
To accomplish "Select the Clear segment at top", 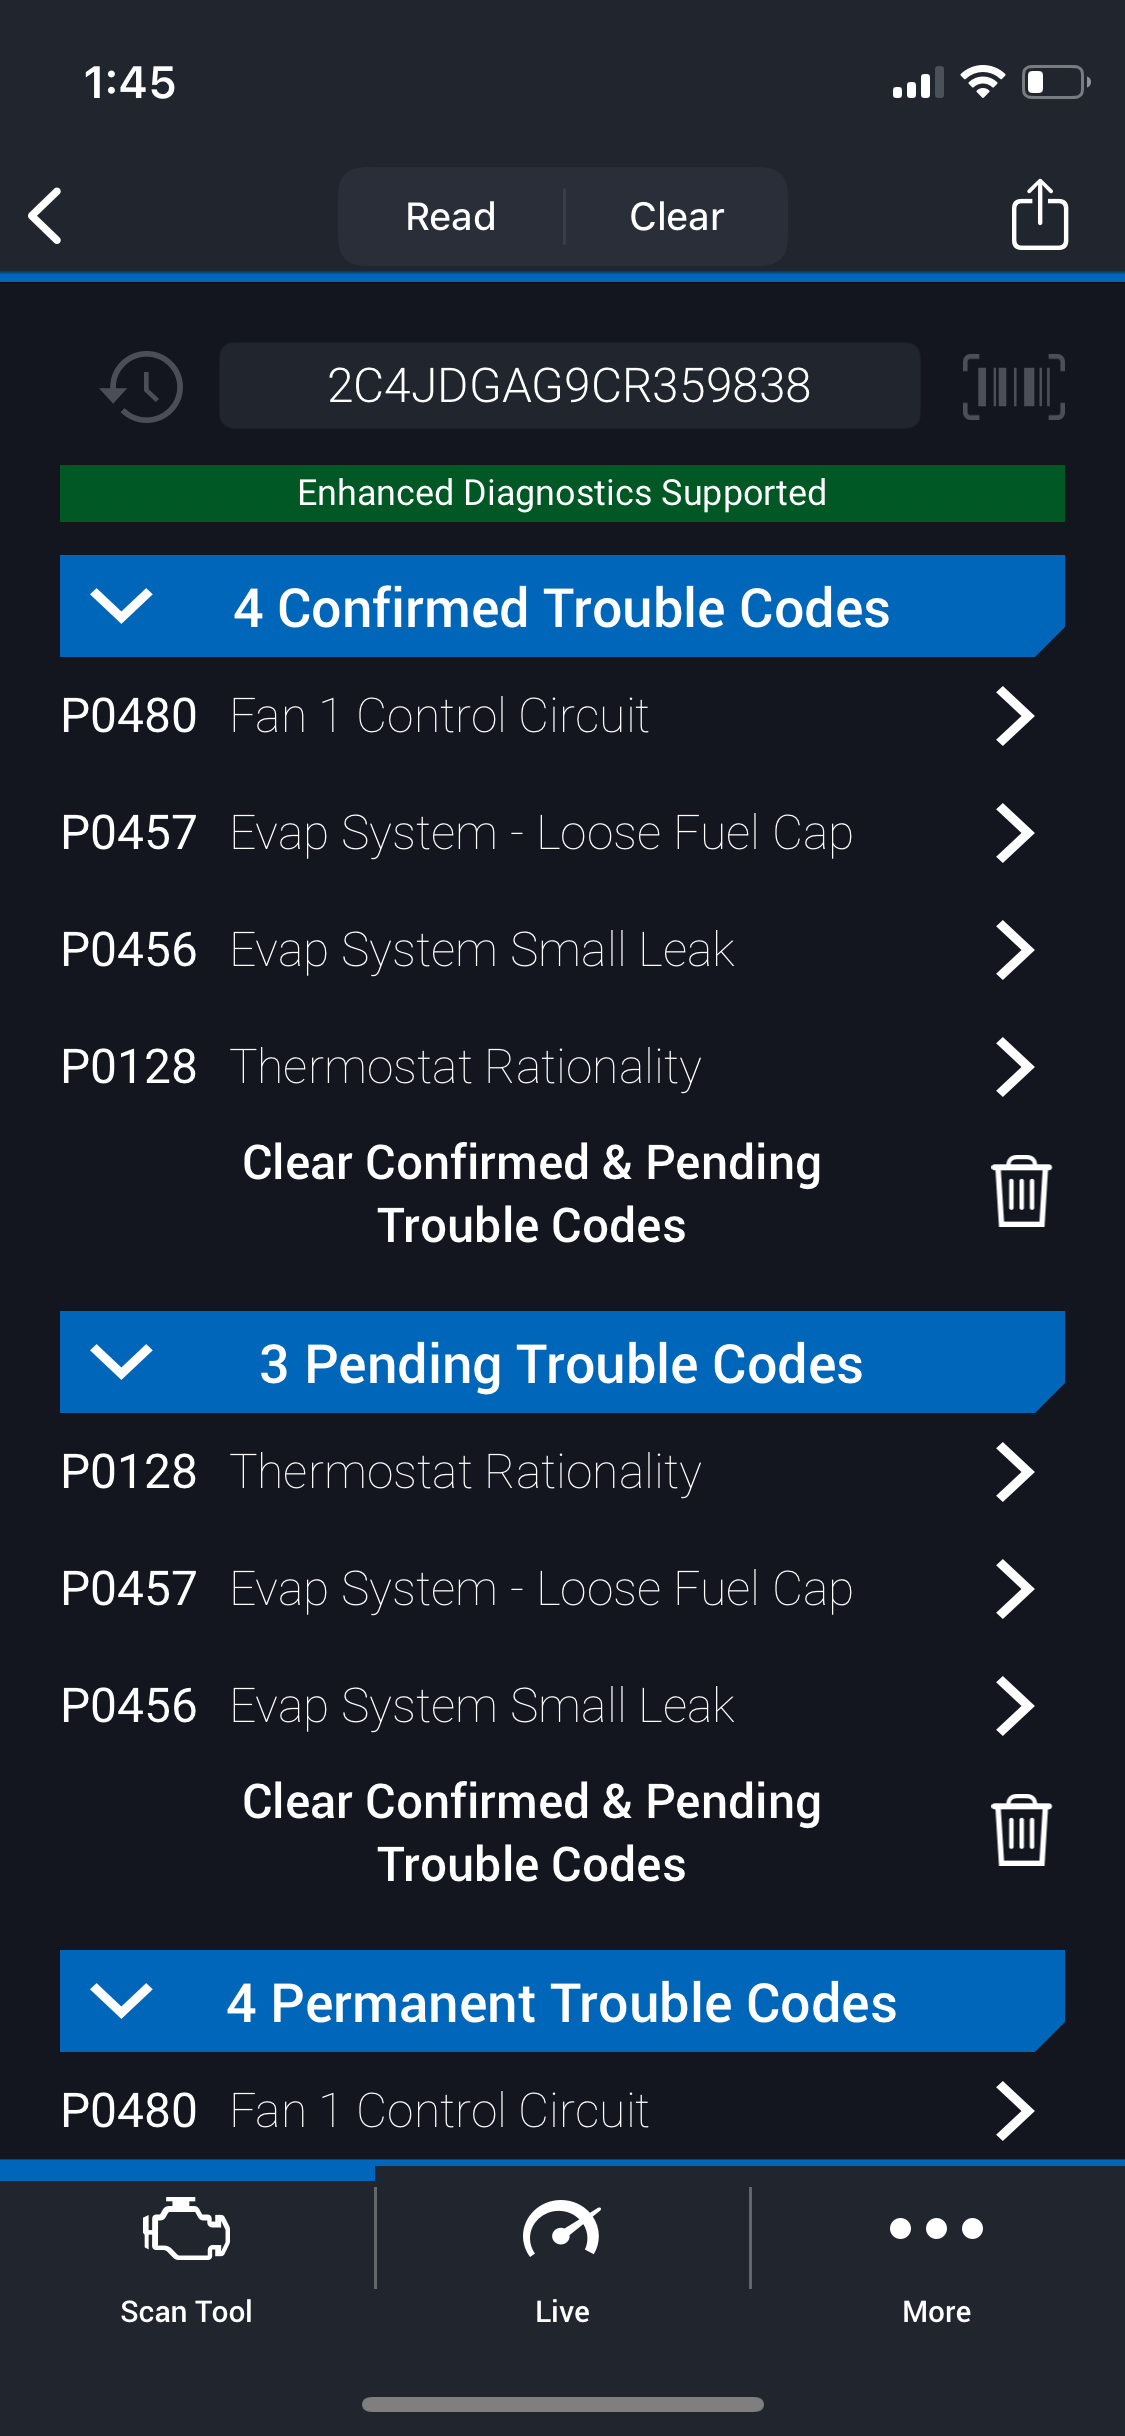I will click(677, 217).
